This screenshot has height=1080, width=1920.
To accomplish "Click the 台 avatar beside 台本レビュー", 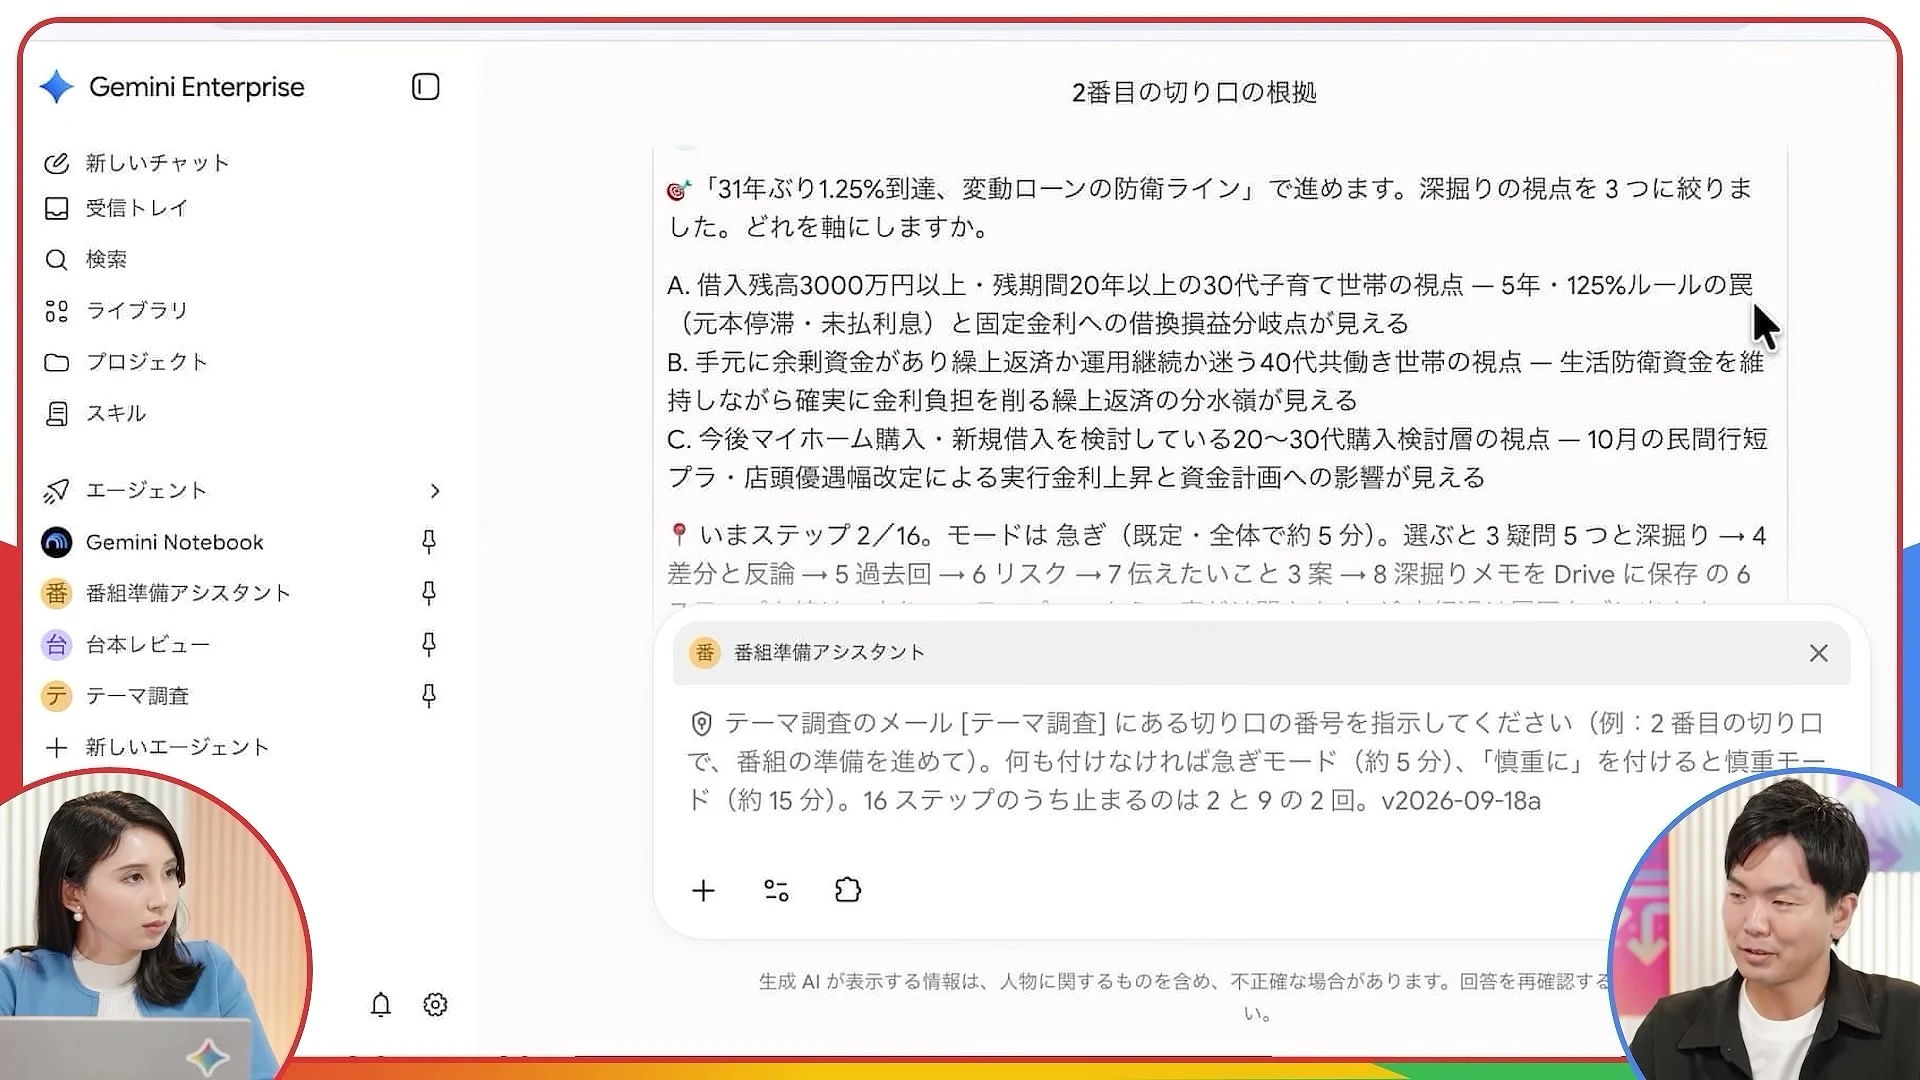I will 56,645.
